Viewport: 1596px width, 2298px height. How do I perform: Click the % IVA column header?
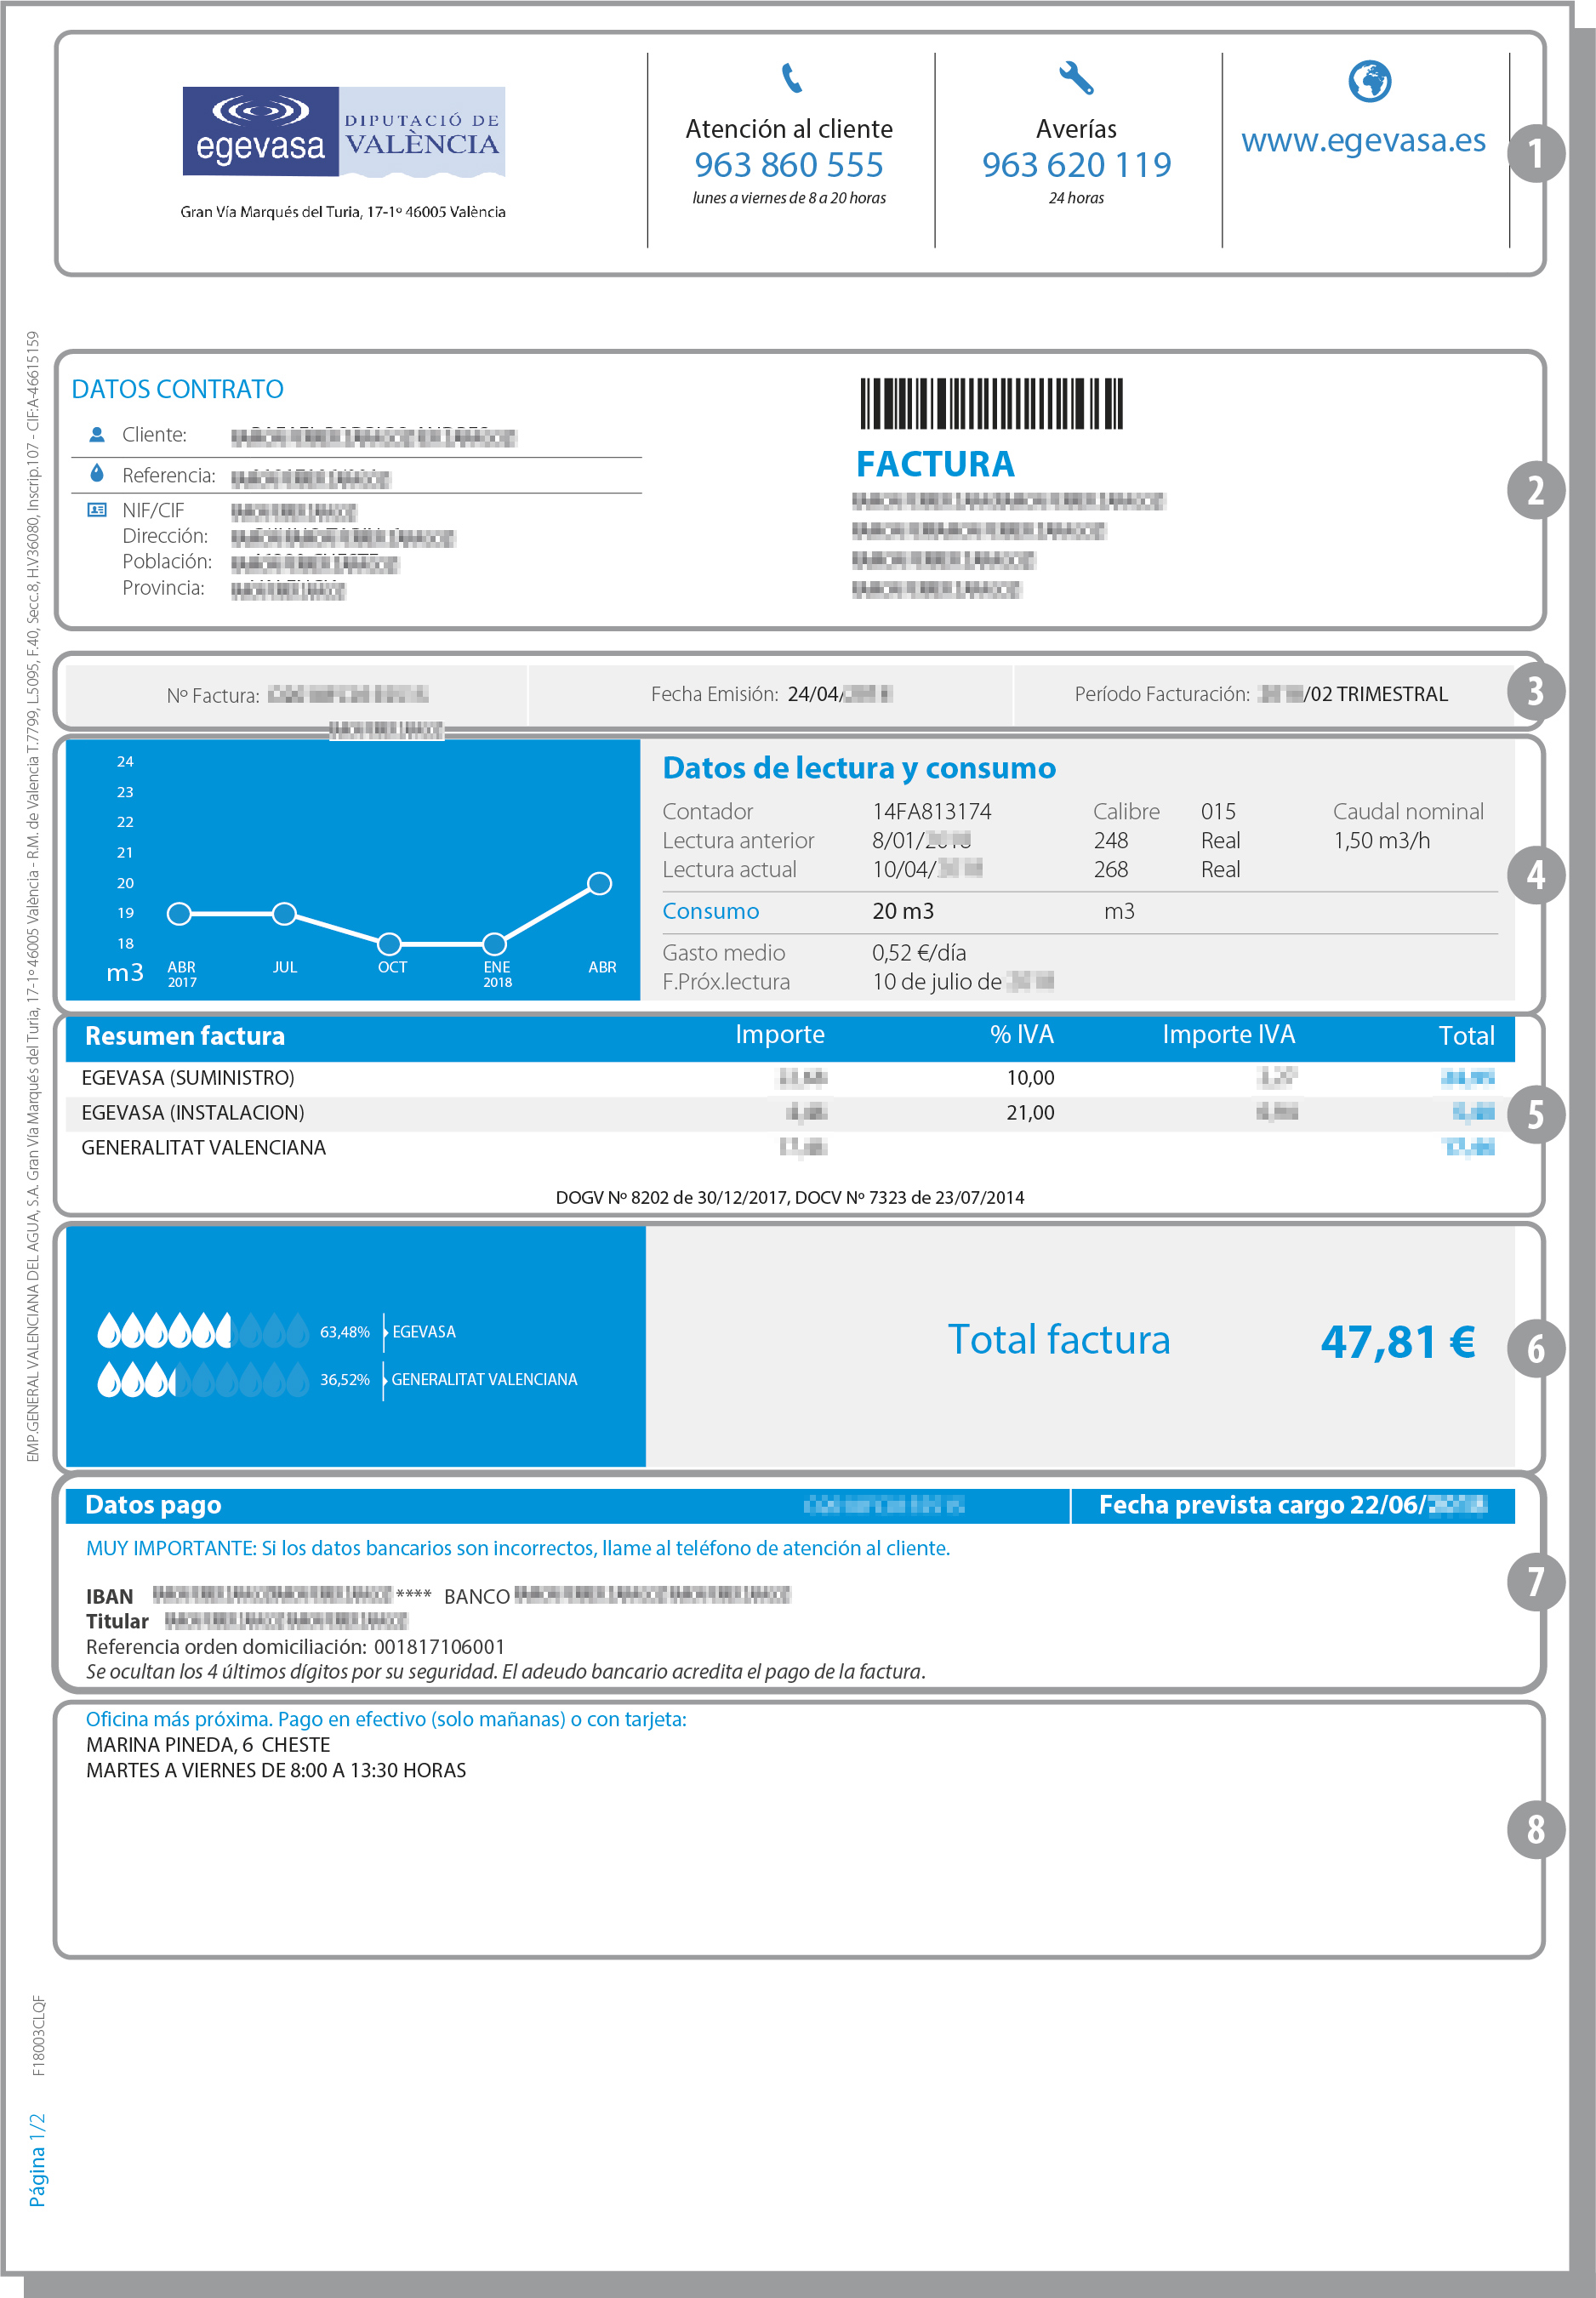point(1021,1034)
